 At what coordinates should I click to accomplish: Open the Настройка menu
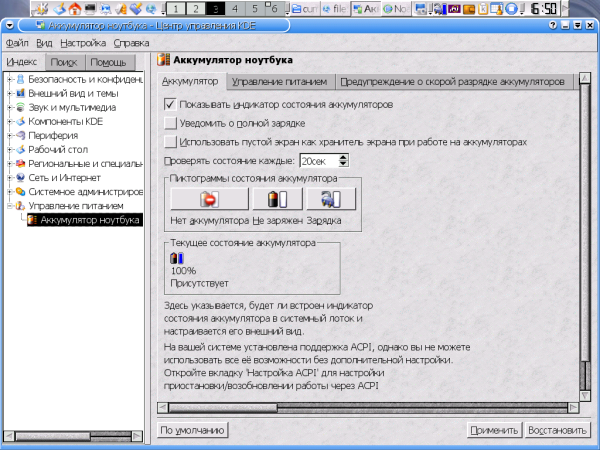(x=83, y=43)
